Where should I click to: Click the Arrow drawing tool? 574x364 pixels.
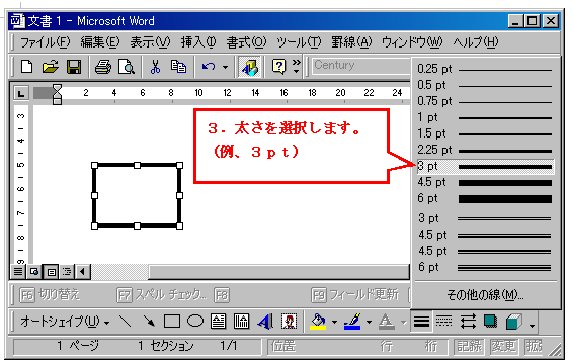click(x=149, y=322)
